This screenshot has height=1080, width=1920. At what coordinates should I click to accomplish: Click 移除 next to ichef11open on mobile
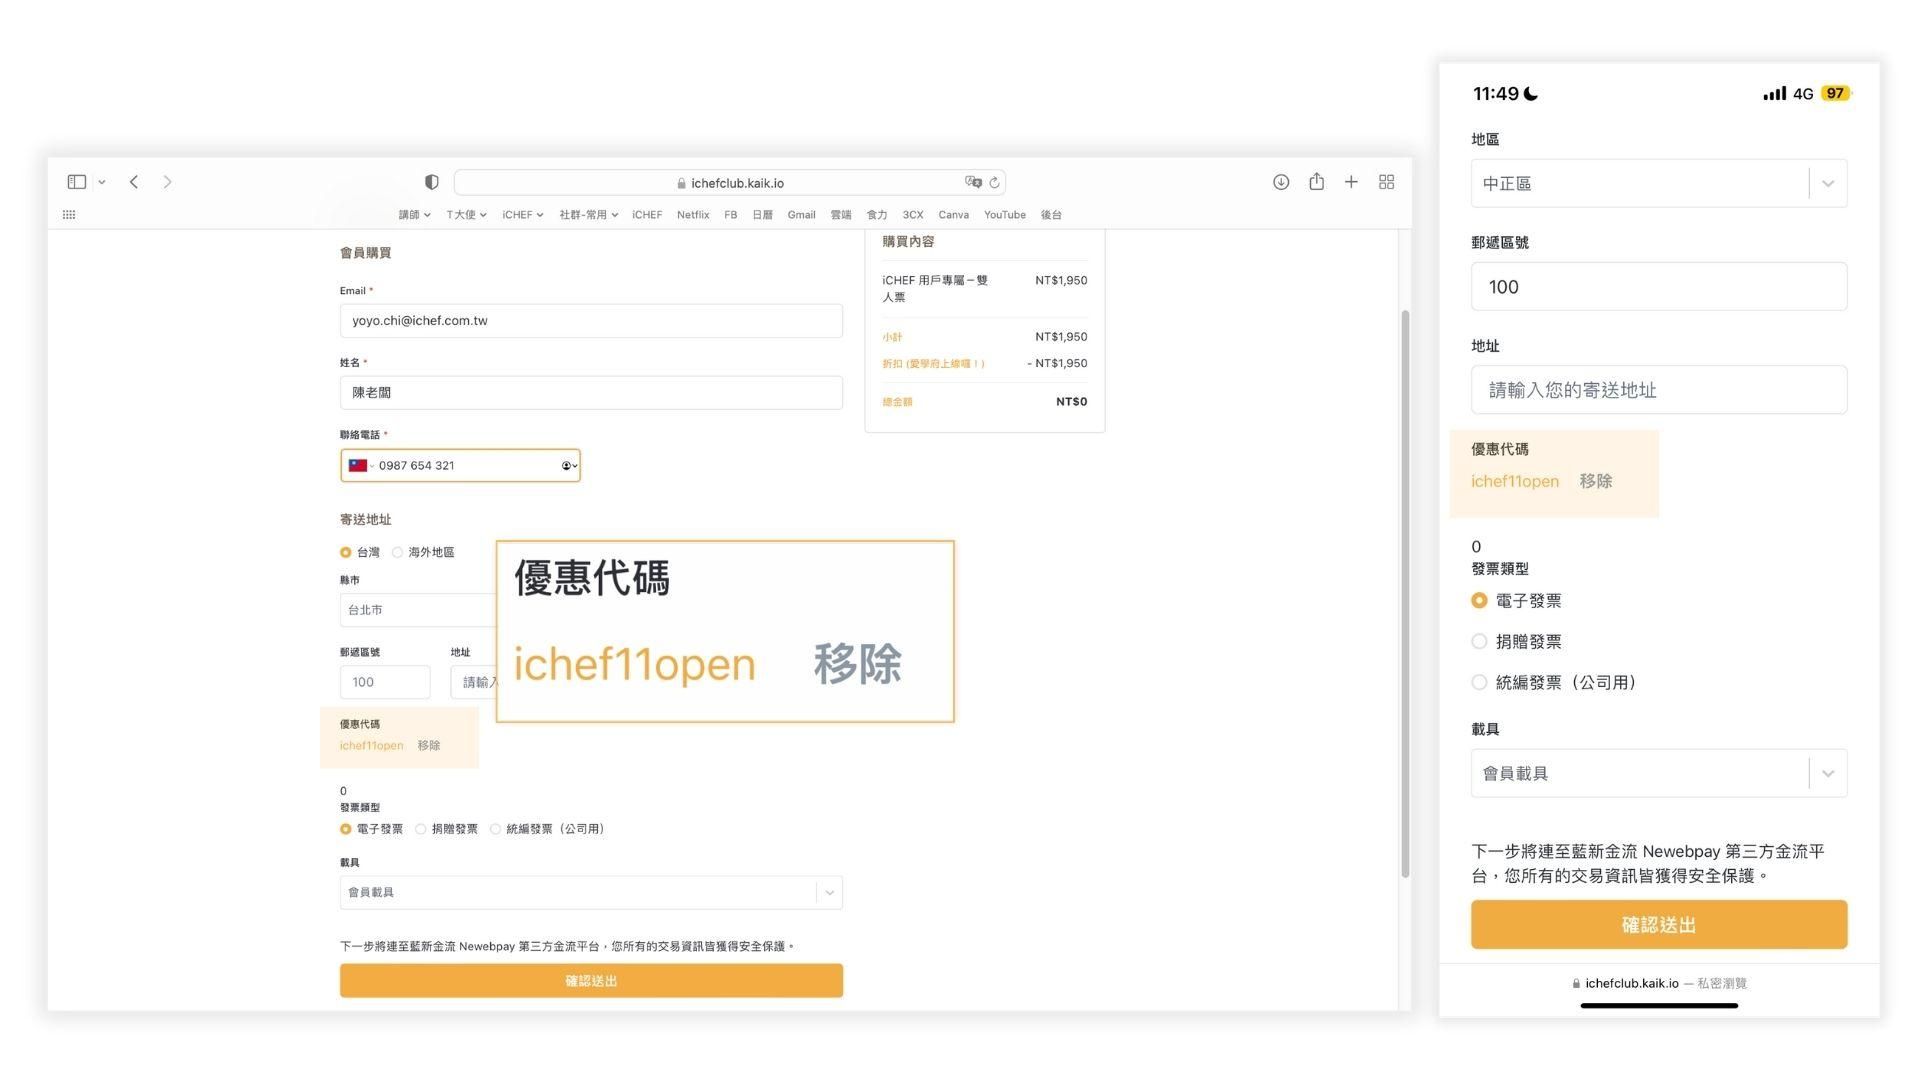1595,481
